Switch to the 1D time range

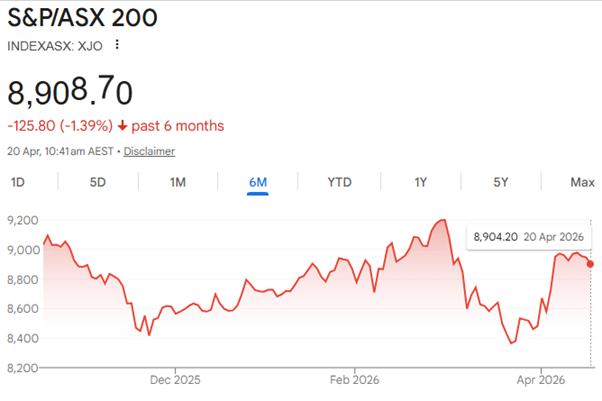18,182
